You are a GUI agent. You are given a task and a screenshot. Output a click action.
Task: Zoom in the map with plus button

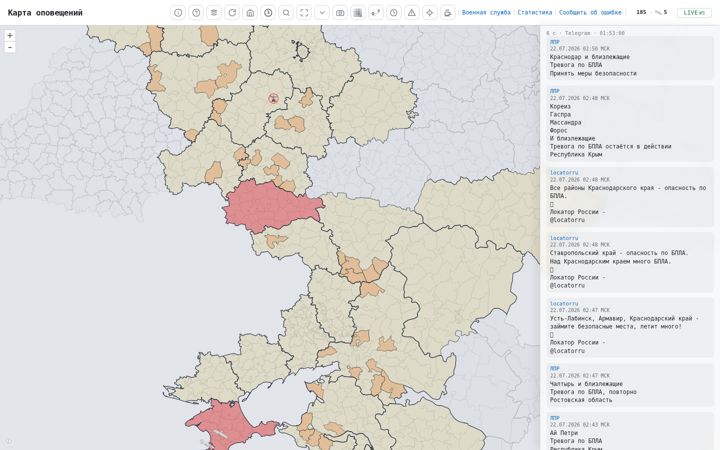pyautogui.click(x=10, y=35)
